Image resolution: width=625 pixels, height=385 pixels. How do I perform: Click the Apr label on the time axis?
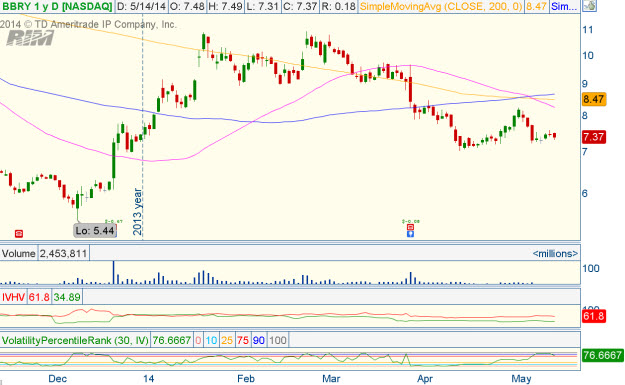point(425,379)
